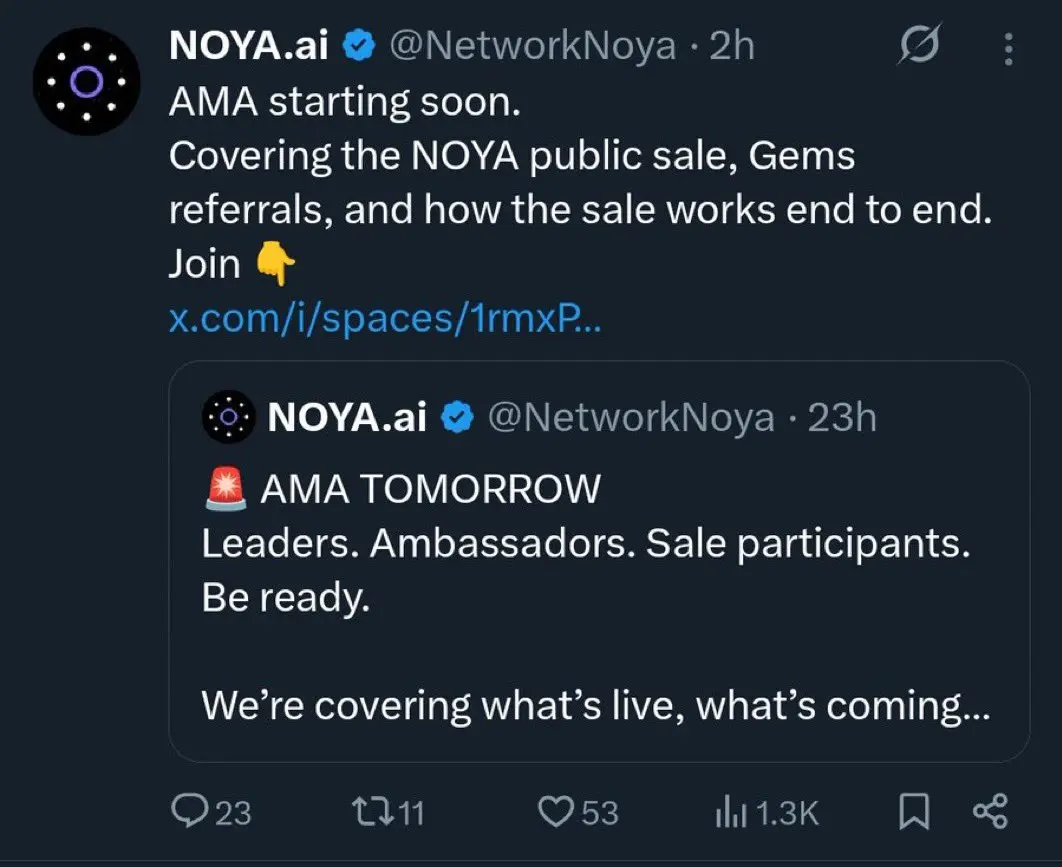Click small NOYA.ai avatar in quoted tweet
This screenshot has width=1062, height=867.
coord(229,417)
